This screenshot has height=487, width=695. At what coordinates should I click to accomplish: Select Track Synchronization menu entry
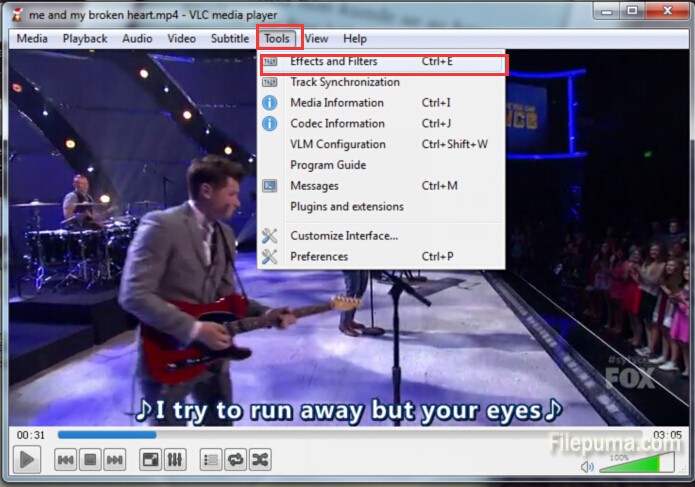344,82
